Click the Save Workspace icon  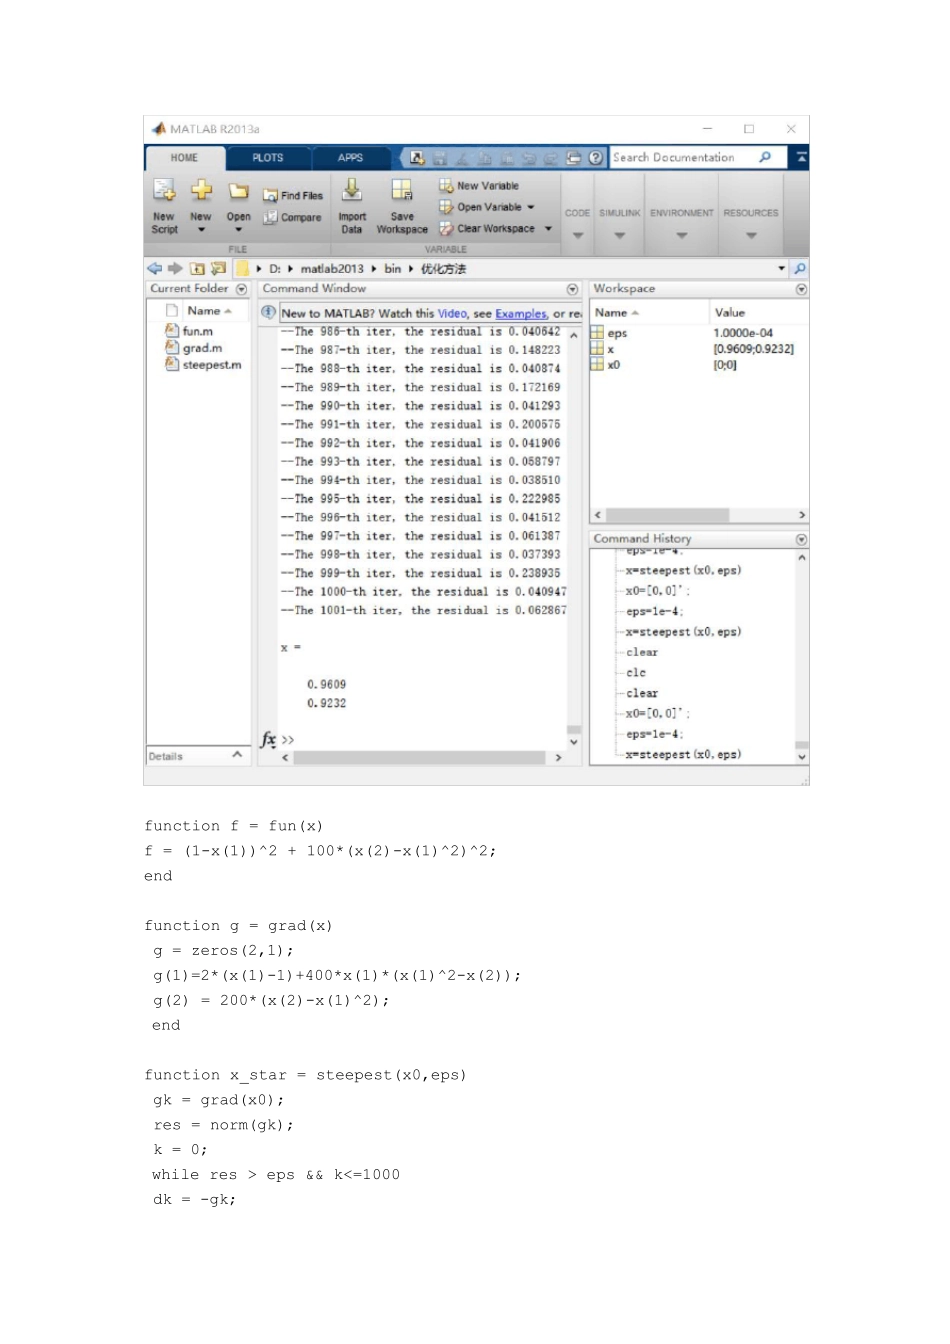(x=402, y=191)
